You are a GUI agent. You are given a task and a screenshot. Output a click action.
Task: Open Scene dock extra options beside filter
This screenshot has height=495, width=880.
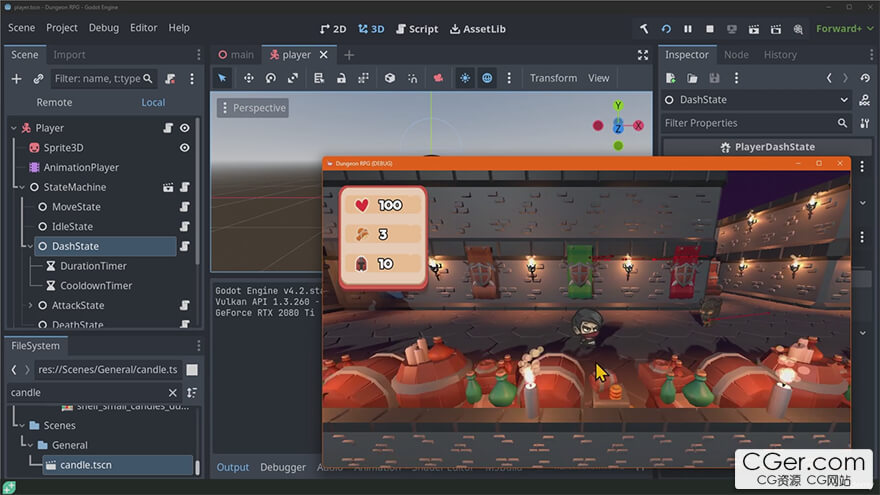pos(192,79)
